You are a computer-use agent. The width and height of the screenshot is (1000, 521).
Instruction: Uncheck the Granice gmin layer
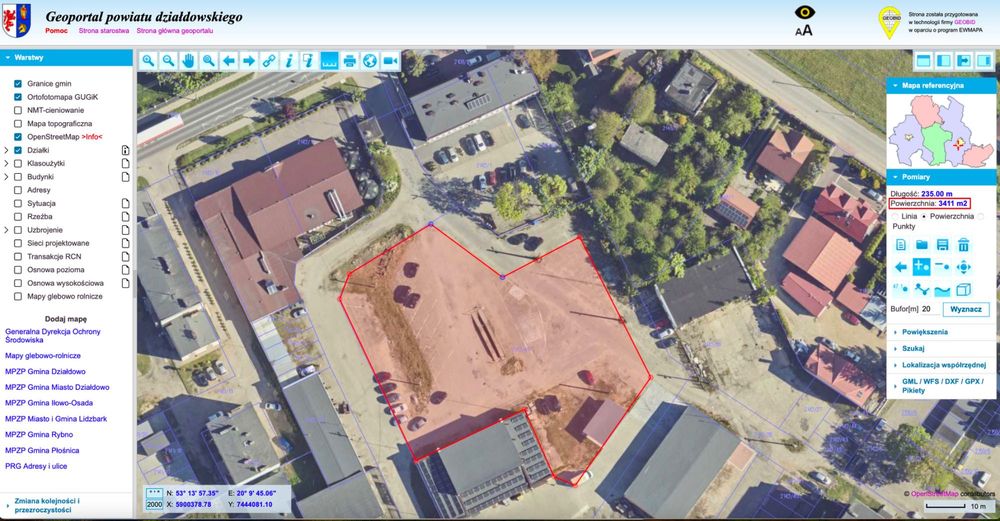pyautogui.click(x=18, y=84)
